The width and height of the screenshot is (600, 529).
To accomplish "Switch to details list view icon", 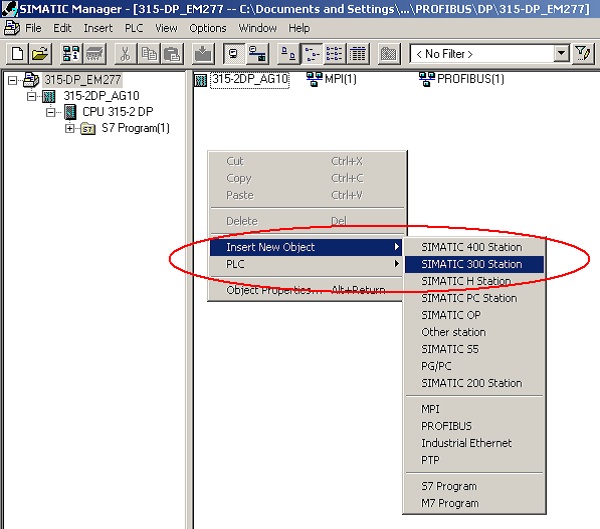I will [358, 53].
